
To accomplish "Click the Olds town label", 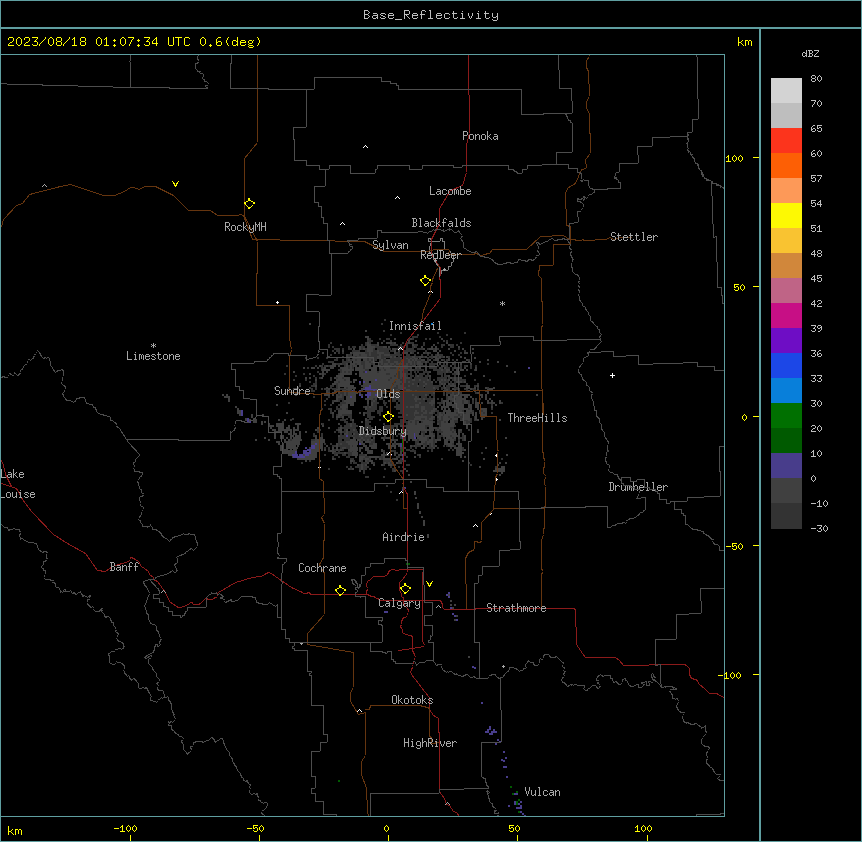I will pos(388,394).
